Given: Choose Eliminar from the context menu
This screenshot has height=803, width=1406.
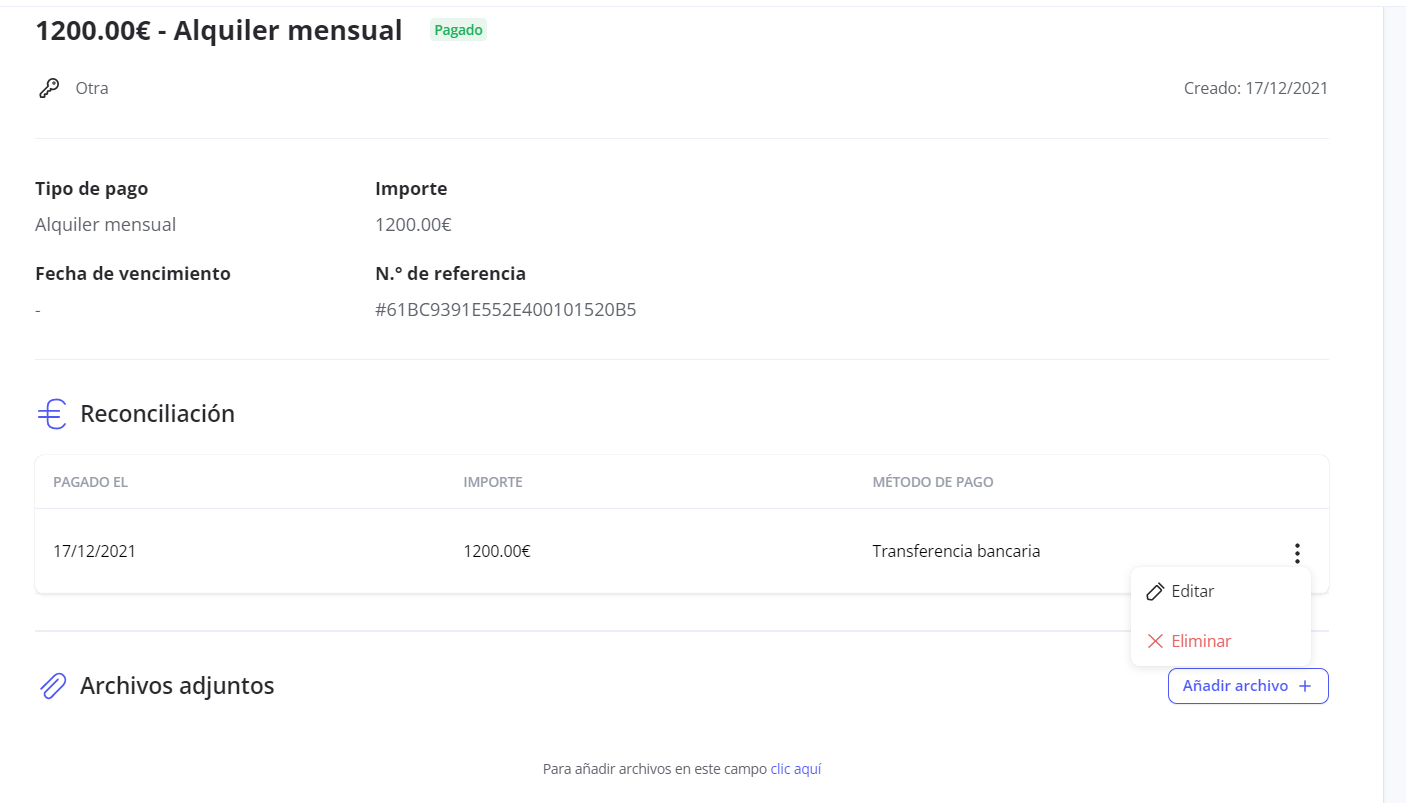Looking at the screenshot, I should [1201, 641].
